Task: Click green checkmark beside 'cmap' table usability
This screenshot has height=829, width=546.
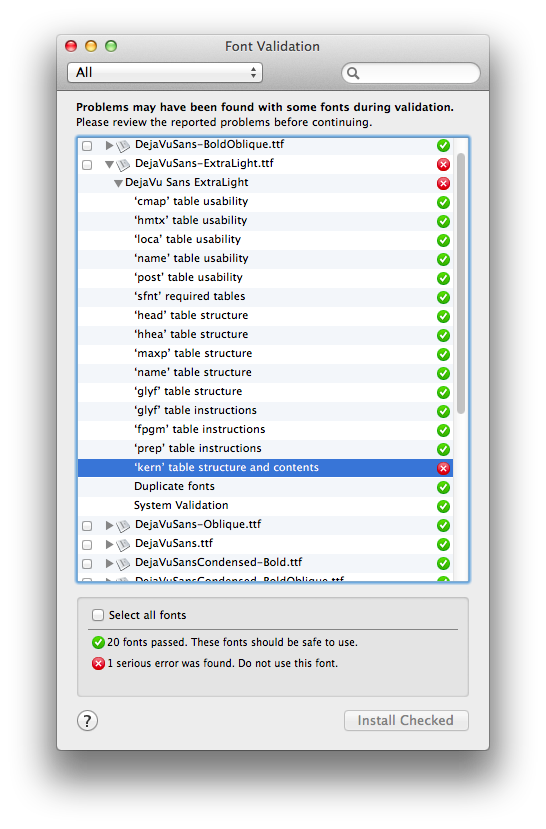Action: (443, 202)
